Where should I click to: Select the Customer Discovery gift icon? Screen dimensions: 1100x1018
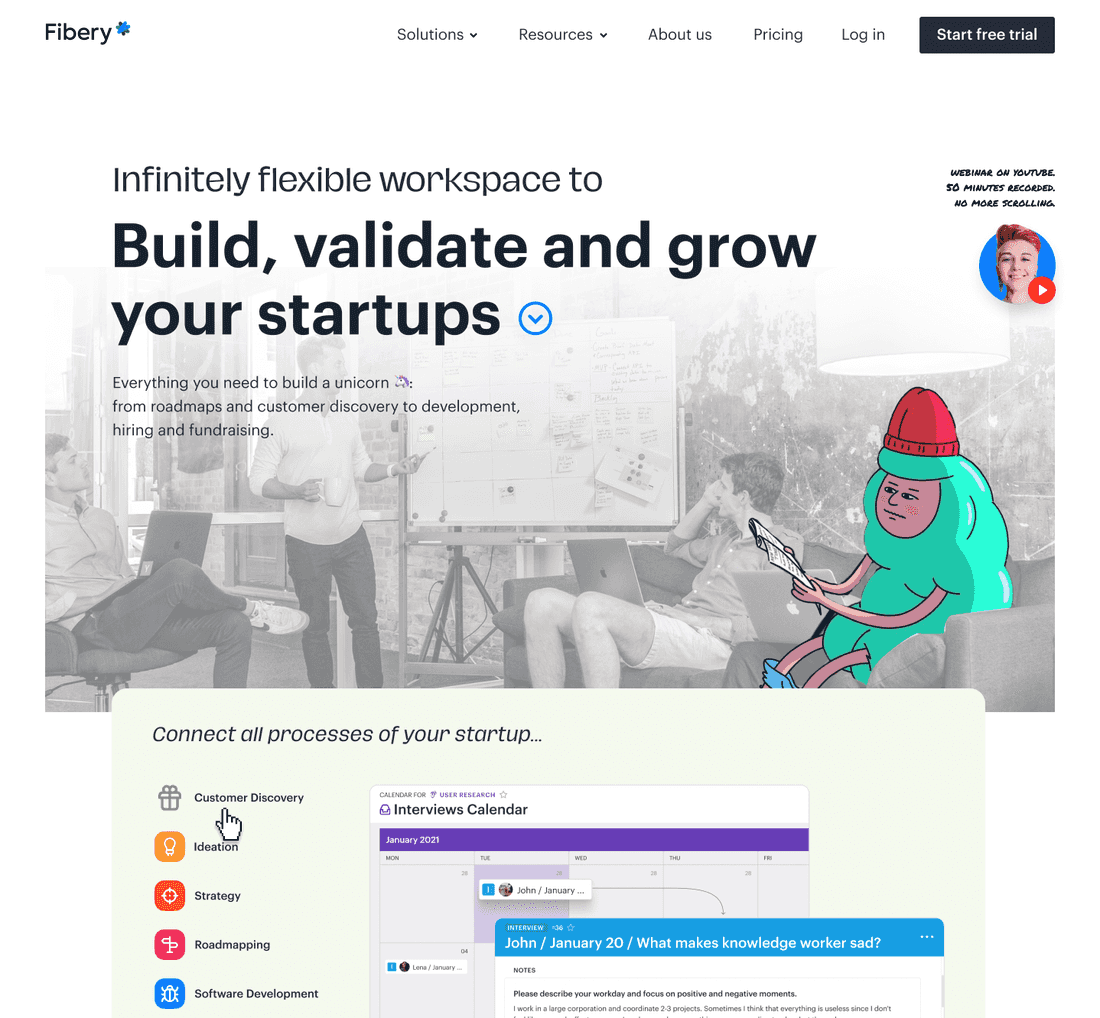pos(170,798)
